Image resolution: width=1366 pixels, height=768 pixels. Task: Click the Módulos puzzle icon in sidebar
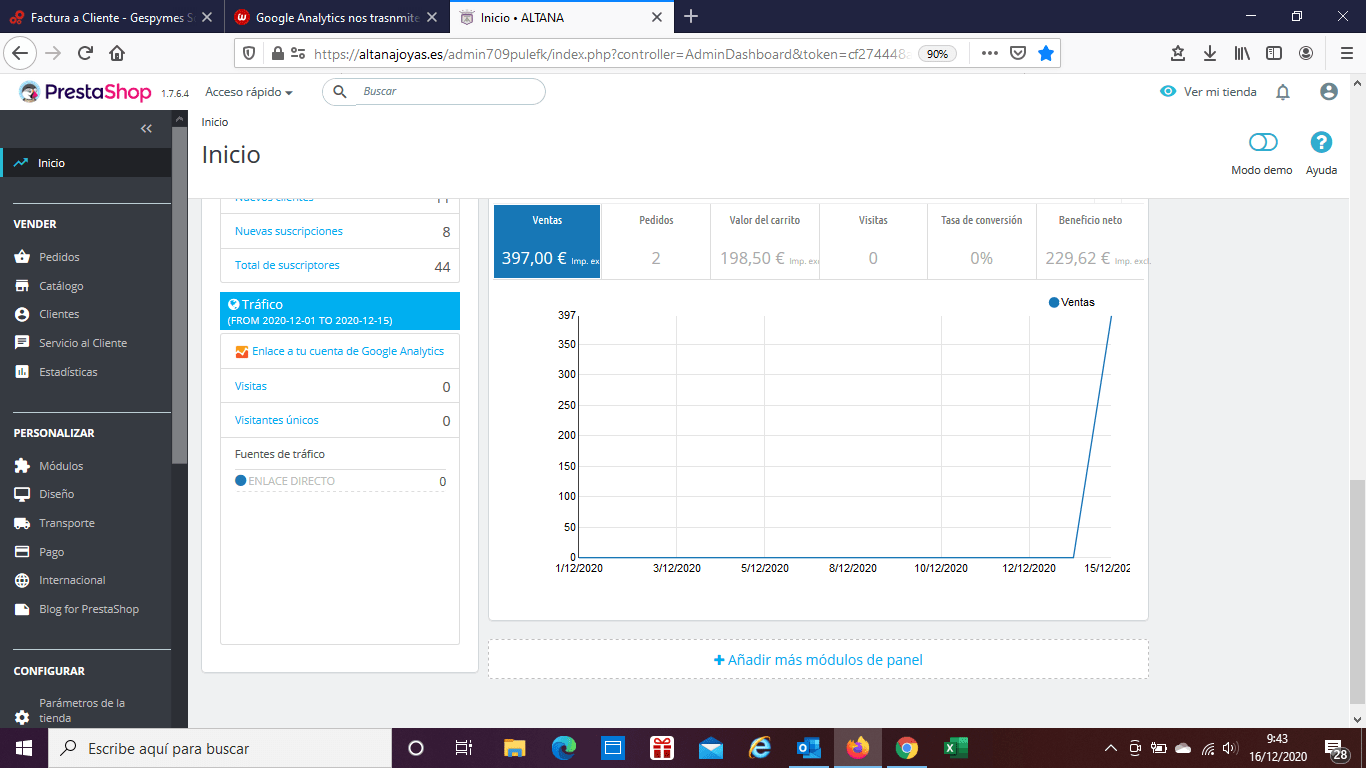click(22, 466)
